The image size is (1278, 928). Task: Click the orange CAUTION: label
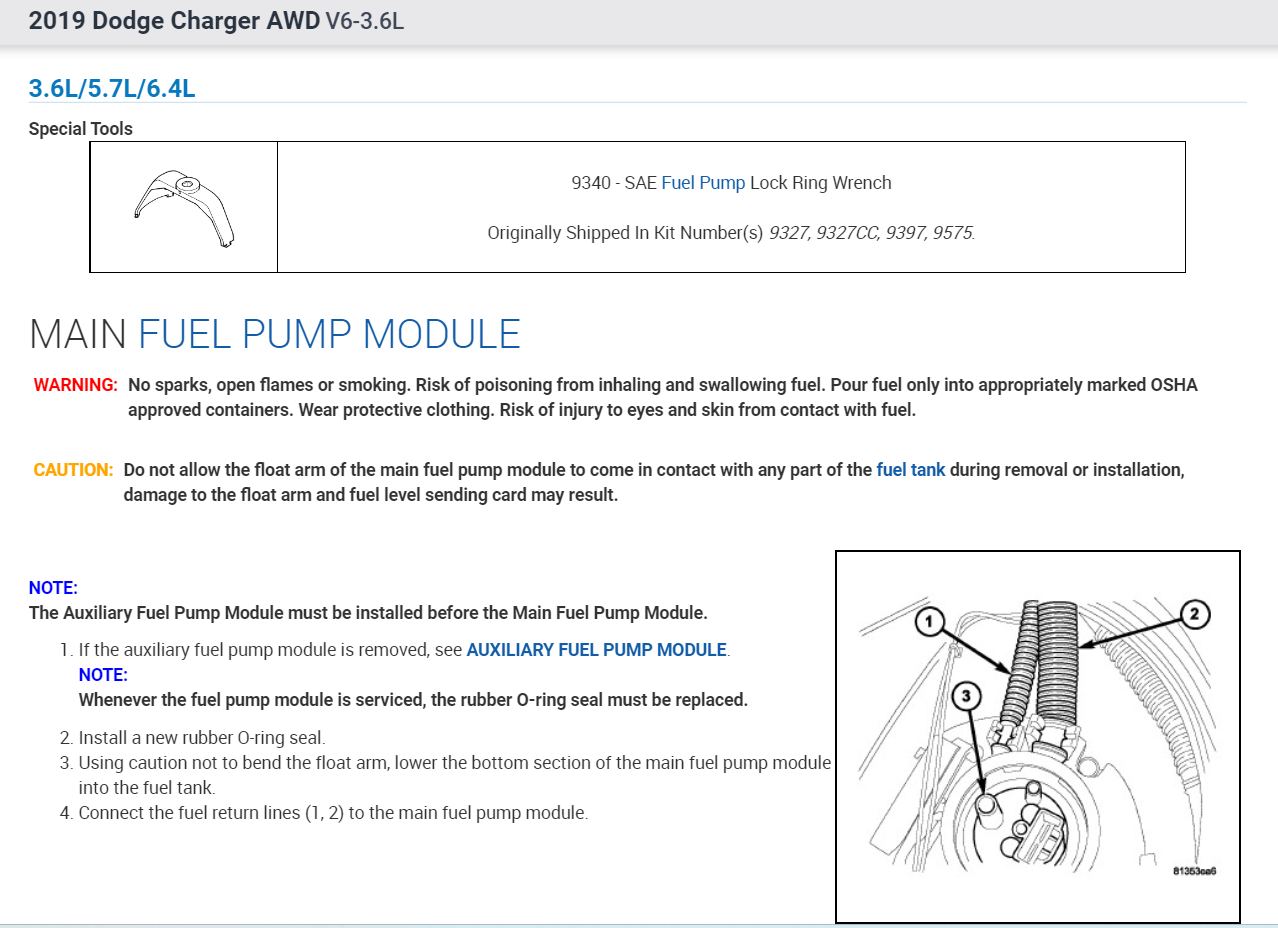click(73, 469)
